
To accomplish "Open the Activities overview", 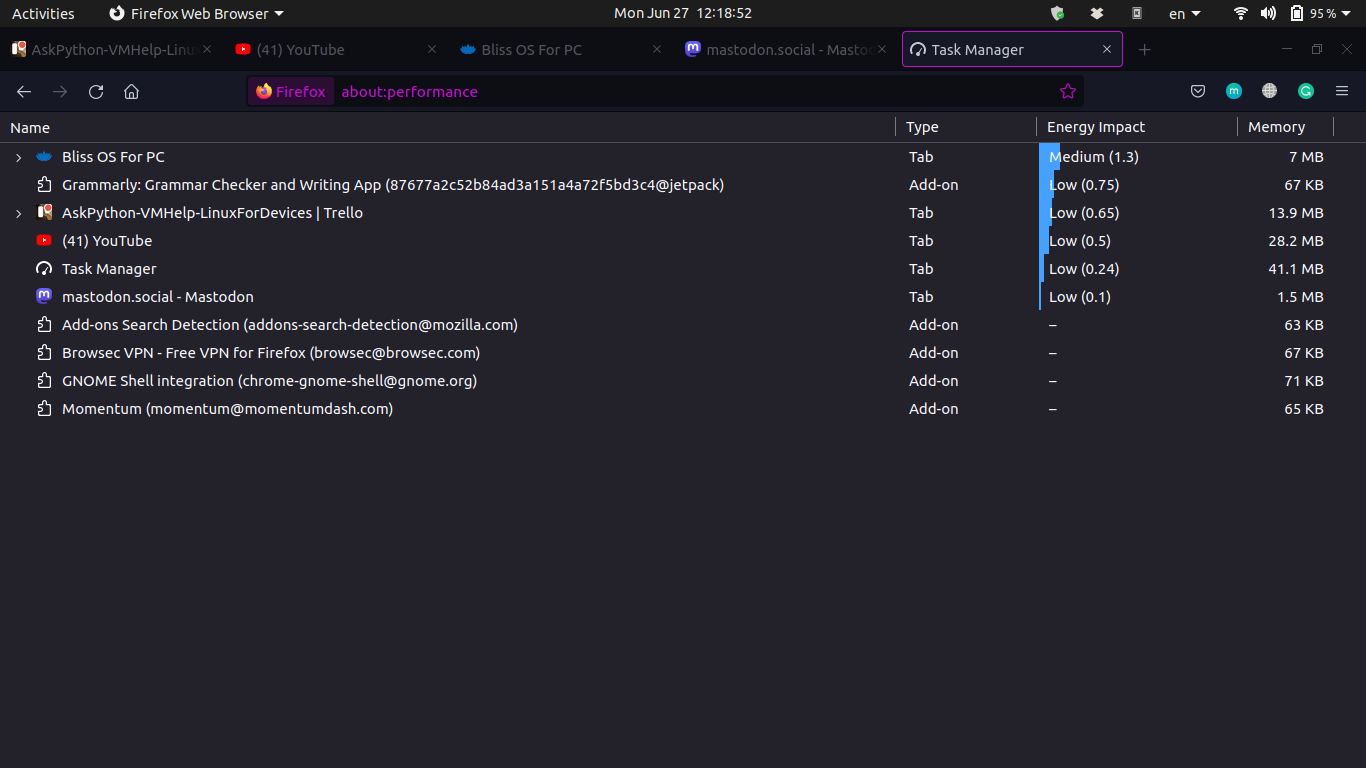I will click(43, 14).
